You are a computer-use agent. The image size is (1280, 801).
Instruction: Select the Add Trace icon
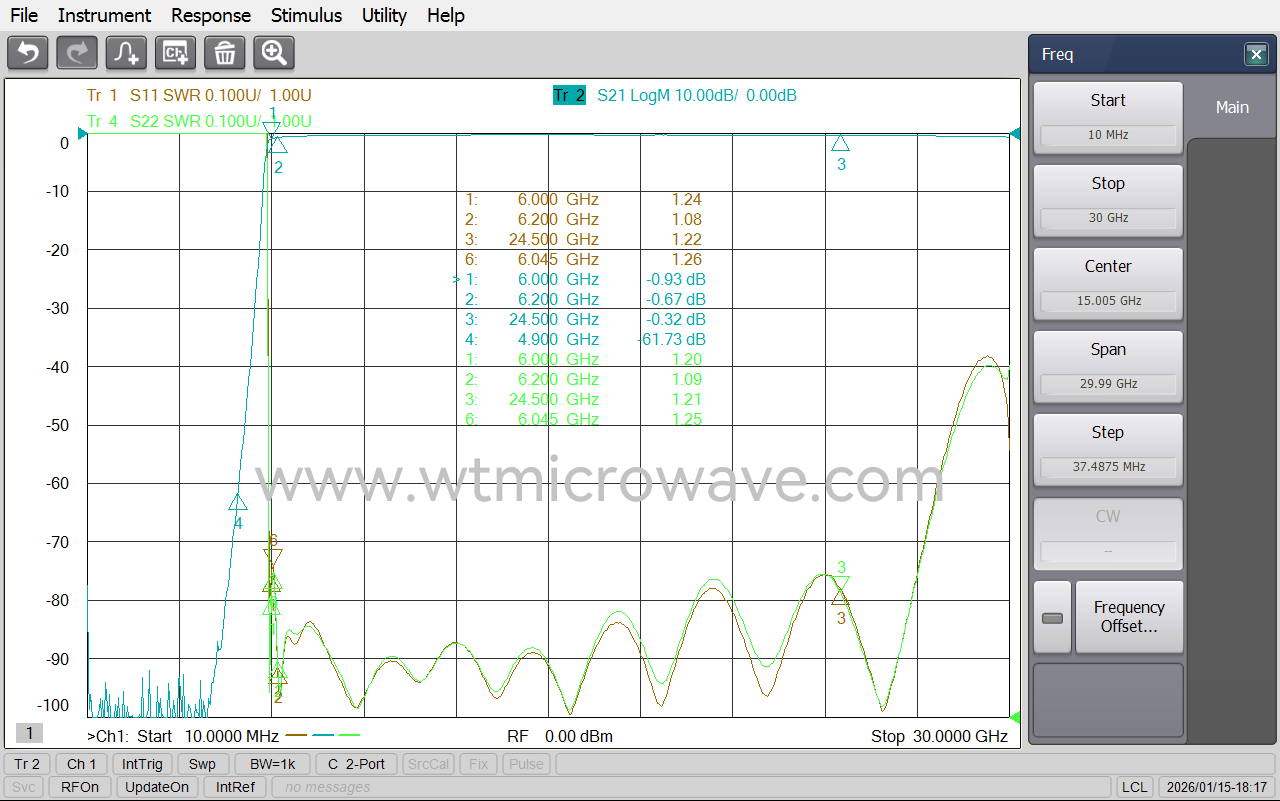125,52
